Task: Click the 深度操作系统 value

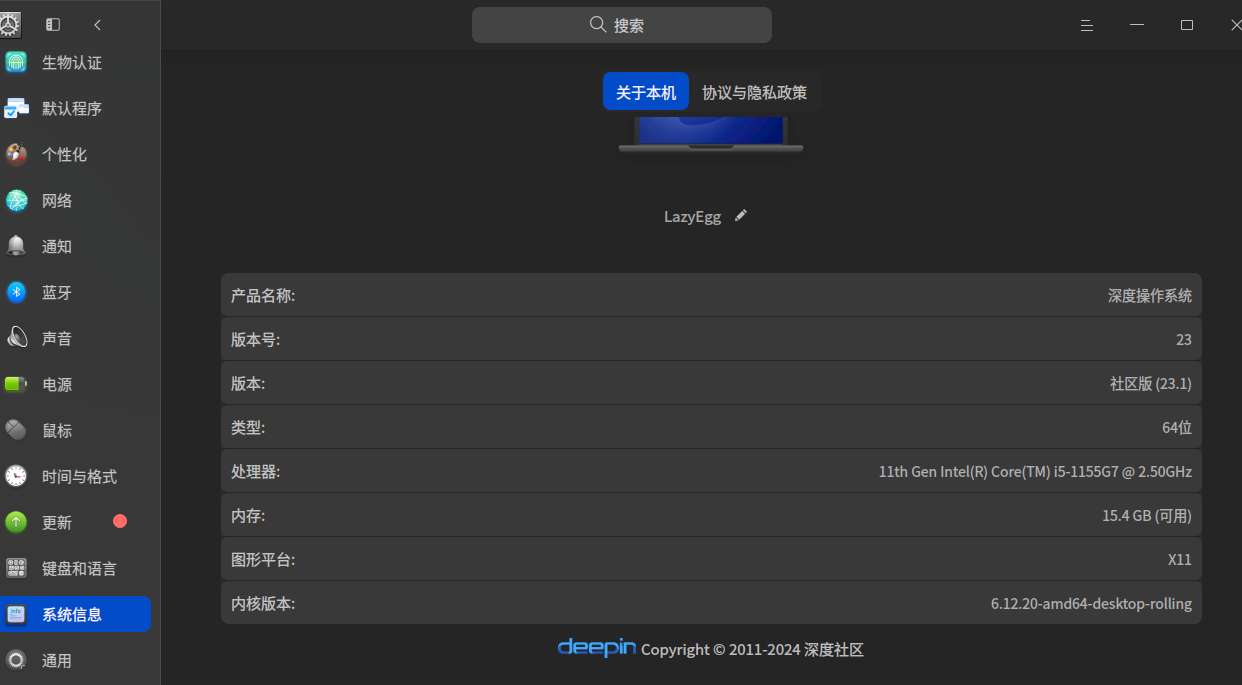Action: coord(1150,296)
